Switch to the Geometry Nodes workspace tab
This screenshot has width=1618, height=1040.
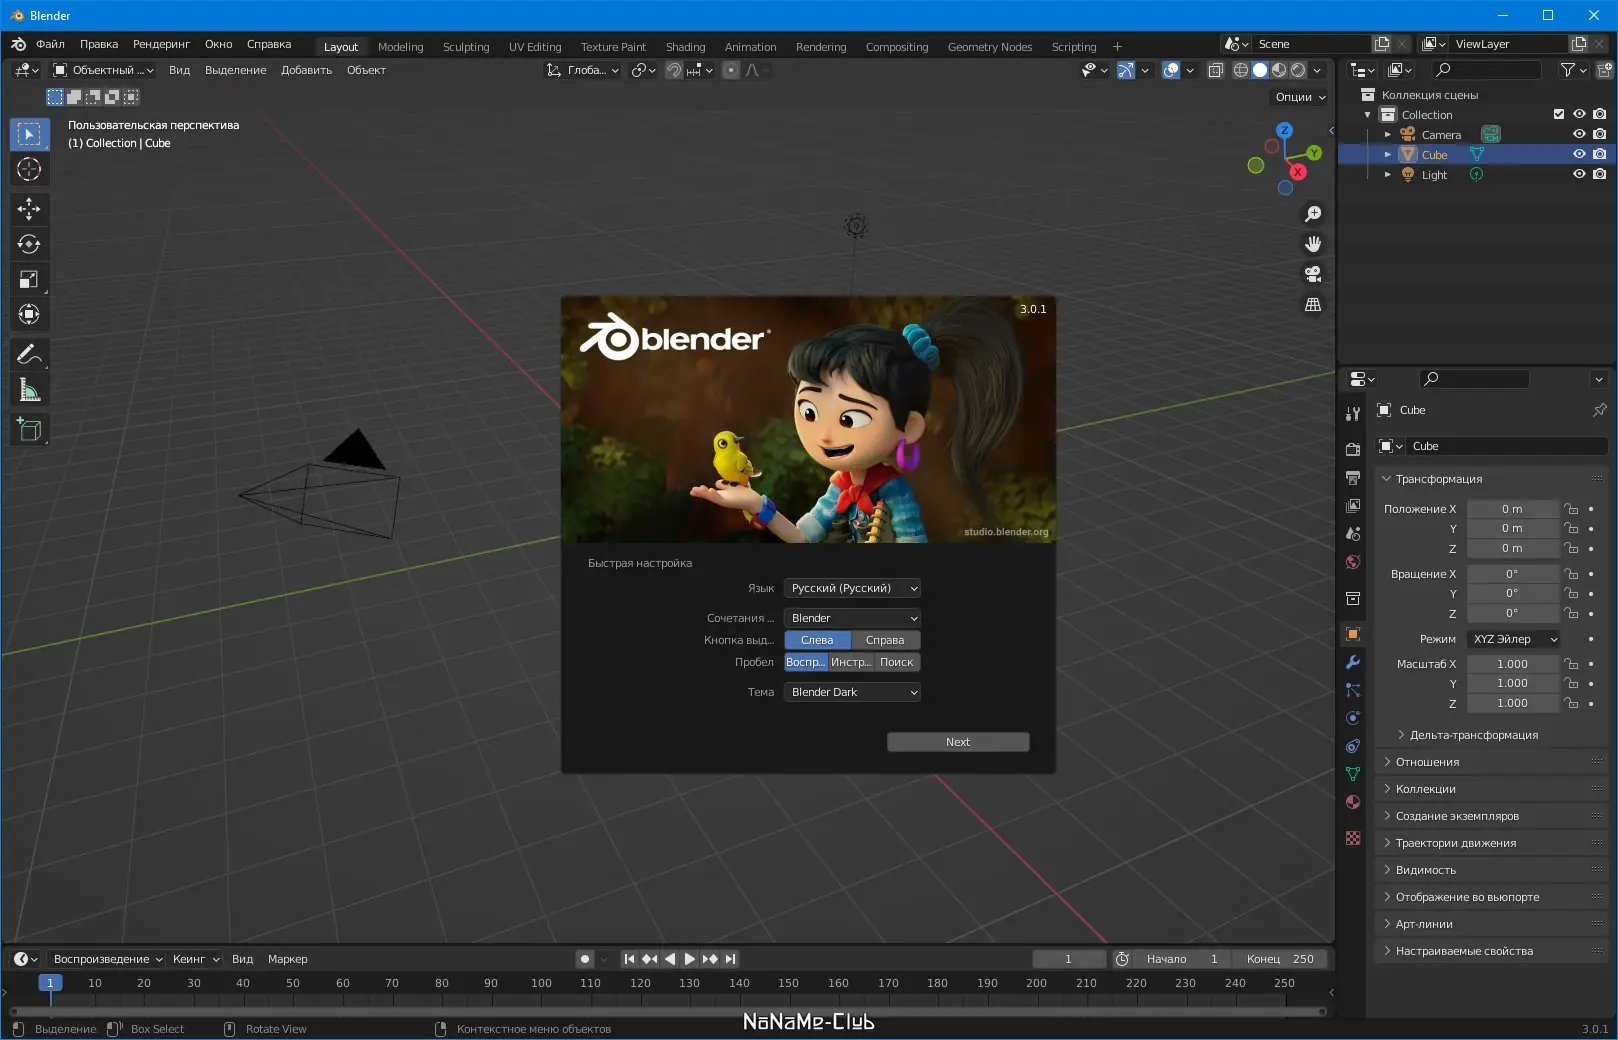coord(990,47)
